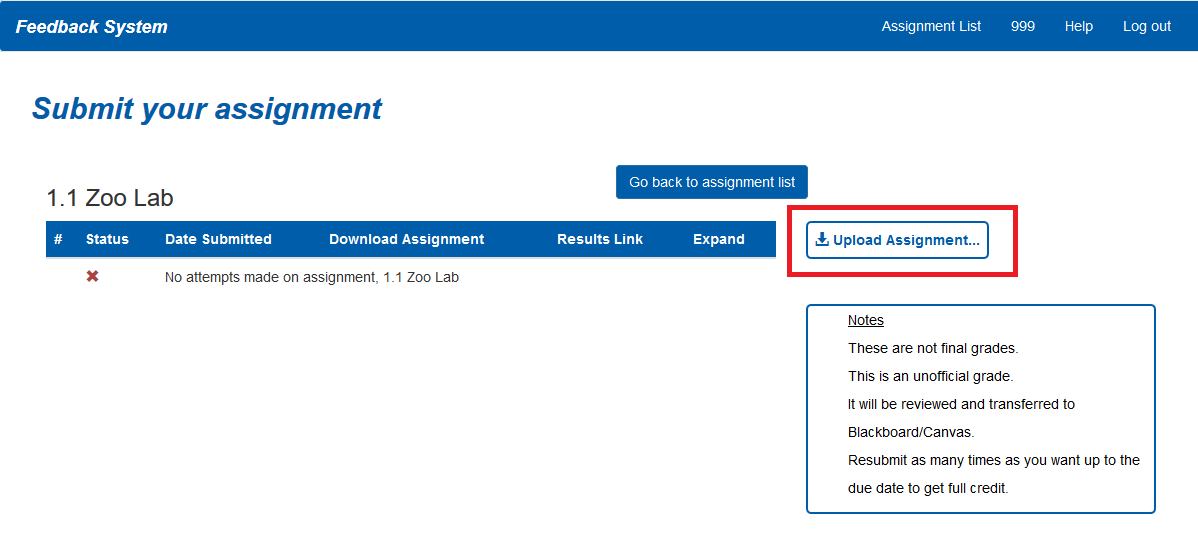Click the 'Submit your assignment' page heading
This screenshot has height=536, width=1198.
click(x=207, y=108)
